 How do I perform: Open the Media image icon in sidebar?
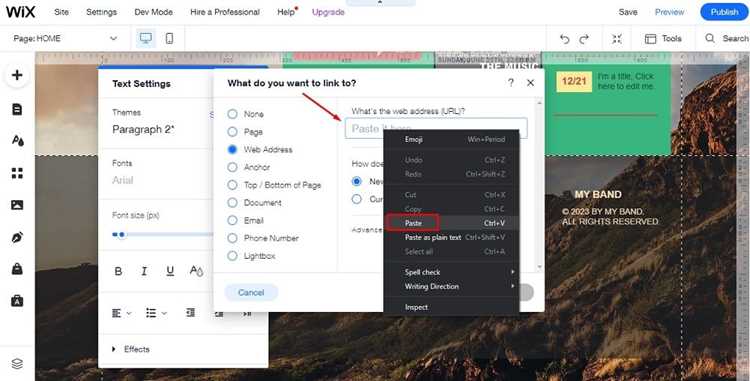(x=17, y=205)
